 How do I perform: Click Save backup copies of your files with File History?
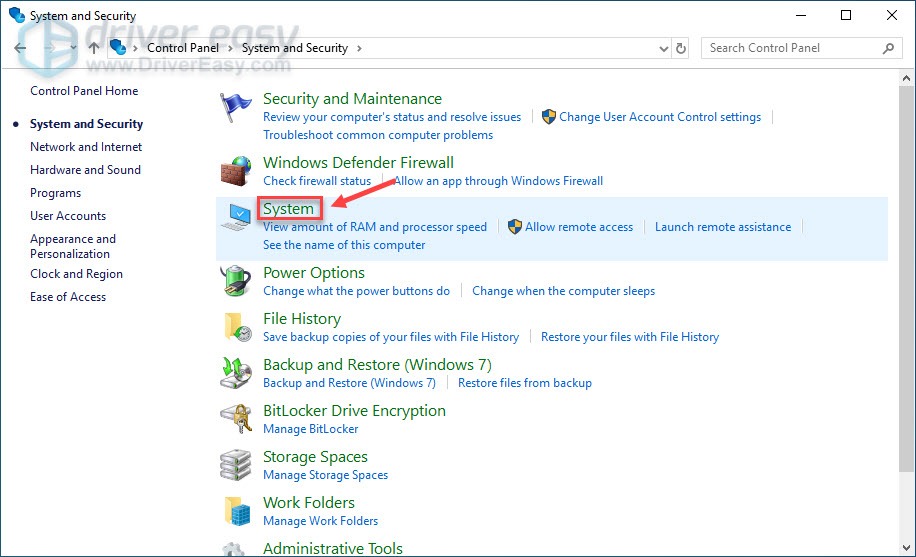[x=391, y=337]
